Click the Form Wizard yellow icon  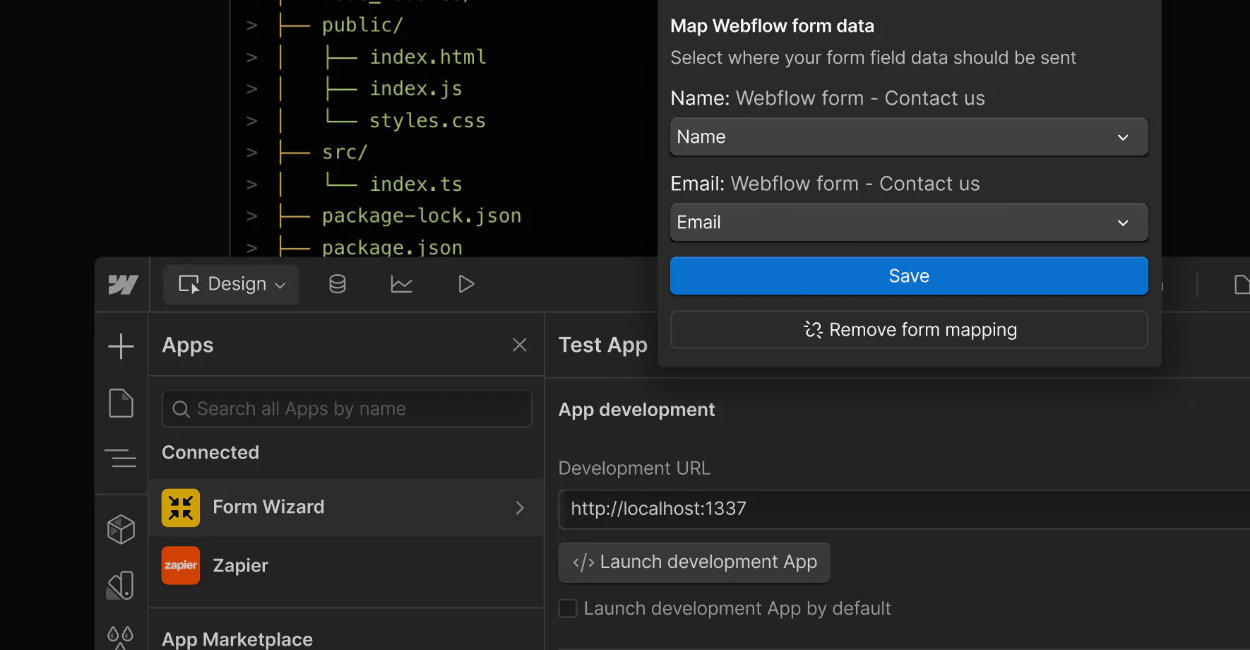point(181,508)
